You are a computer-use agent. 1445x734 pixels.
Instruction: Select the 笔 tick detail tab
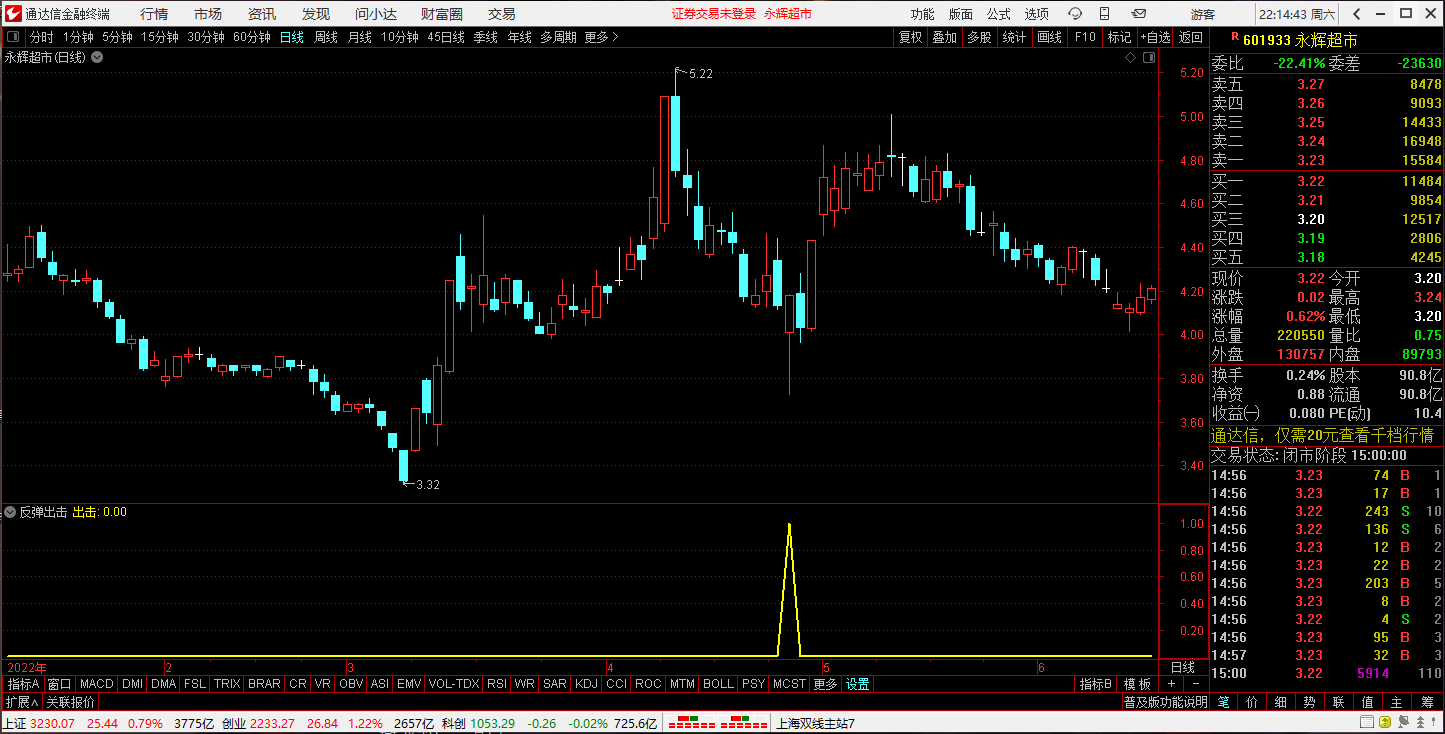(1223, 702)
